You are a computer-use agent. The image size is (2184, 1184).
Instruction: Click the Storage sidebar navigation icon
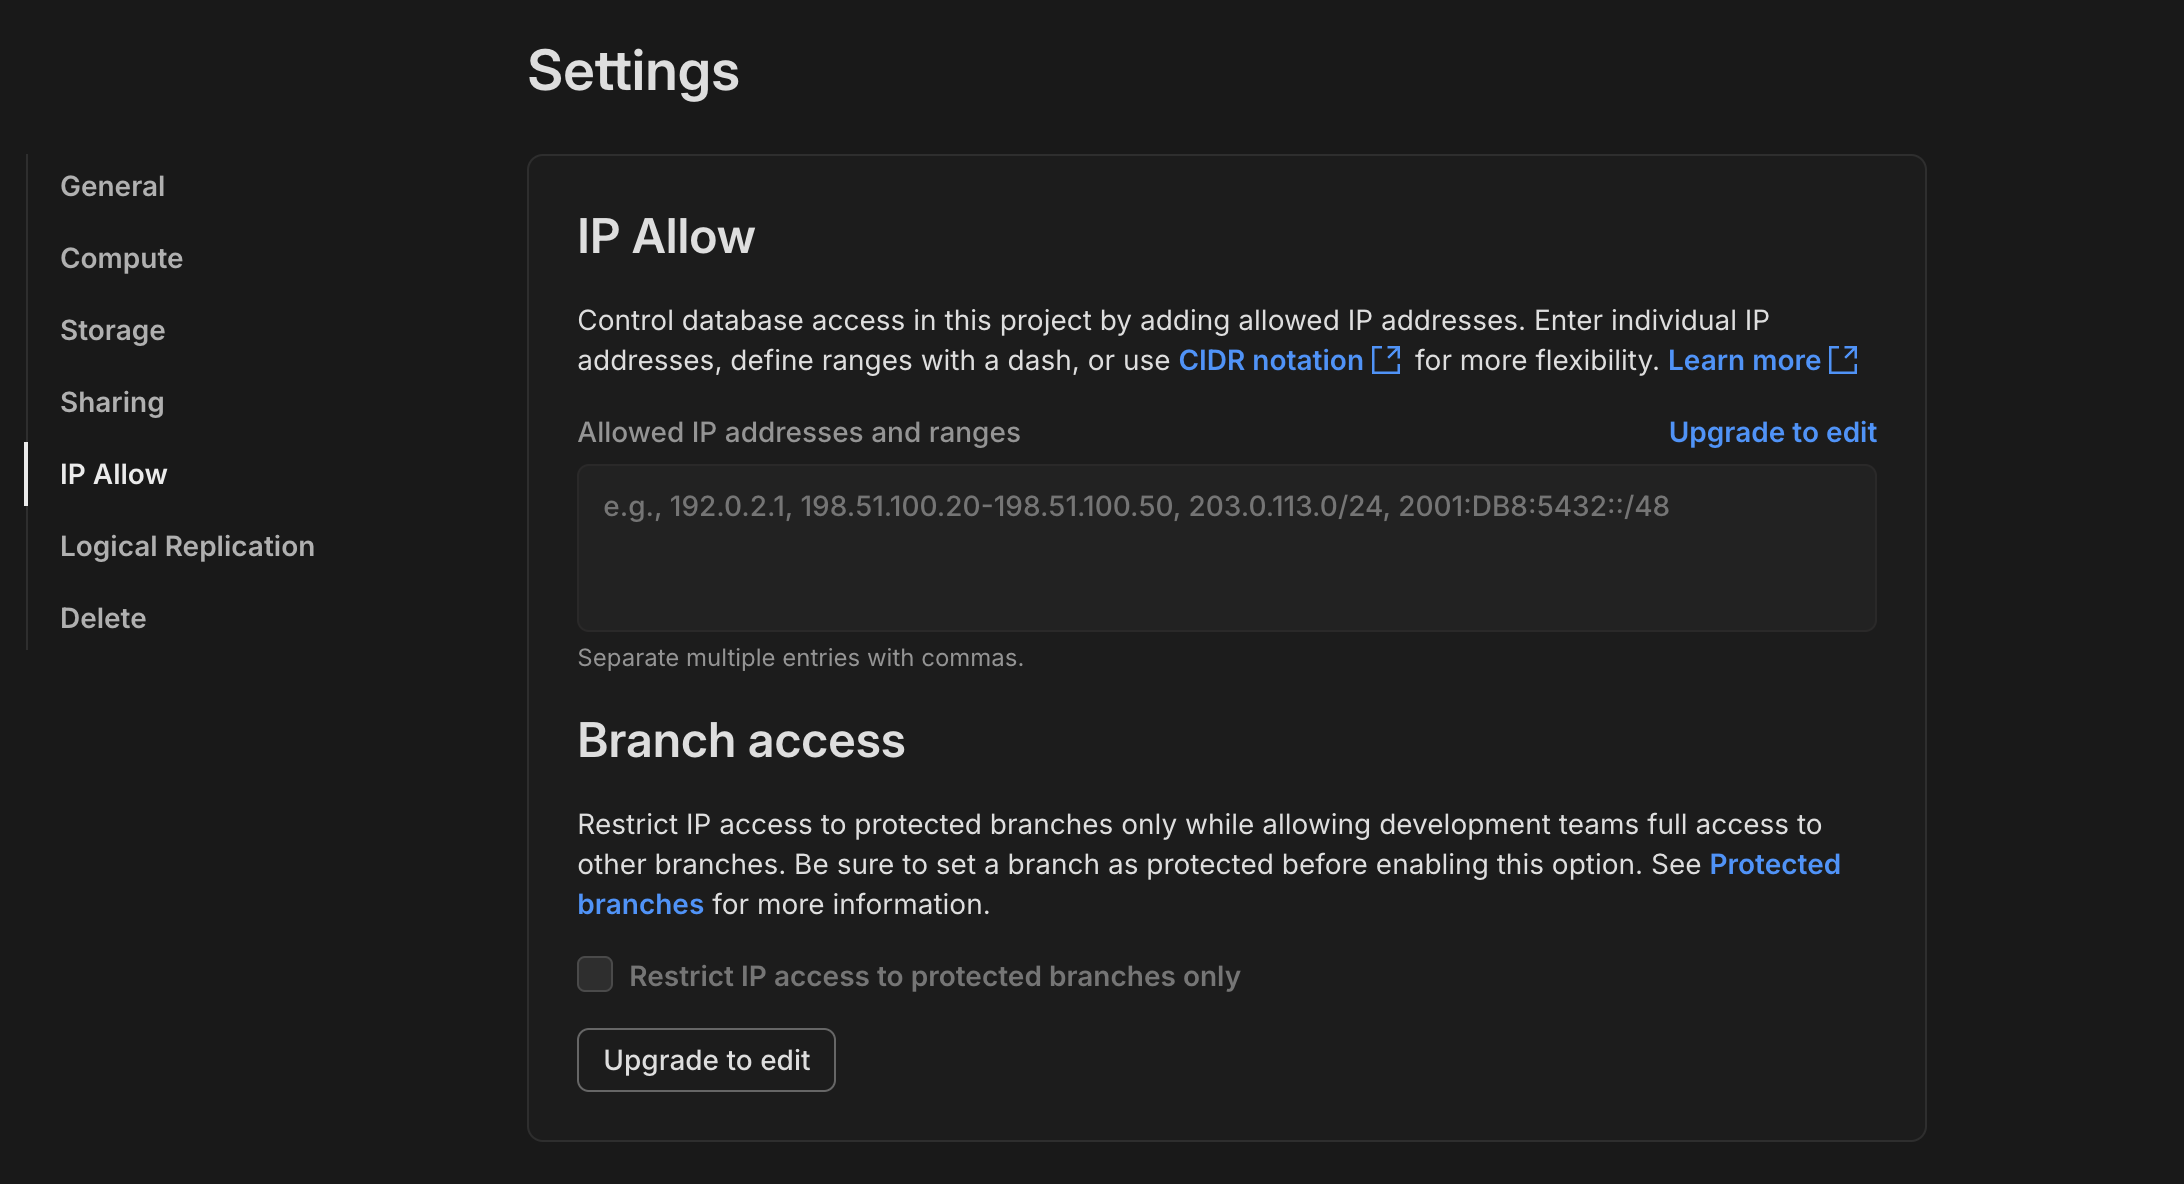(x=112, y=330)
